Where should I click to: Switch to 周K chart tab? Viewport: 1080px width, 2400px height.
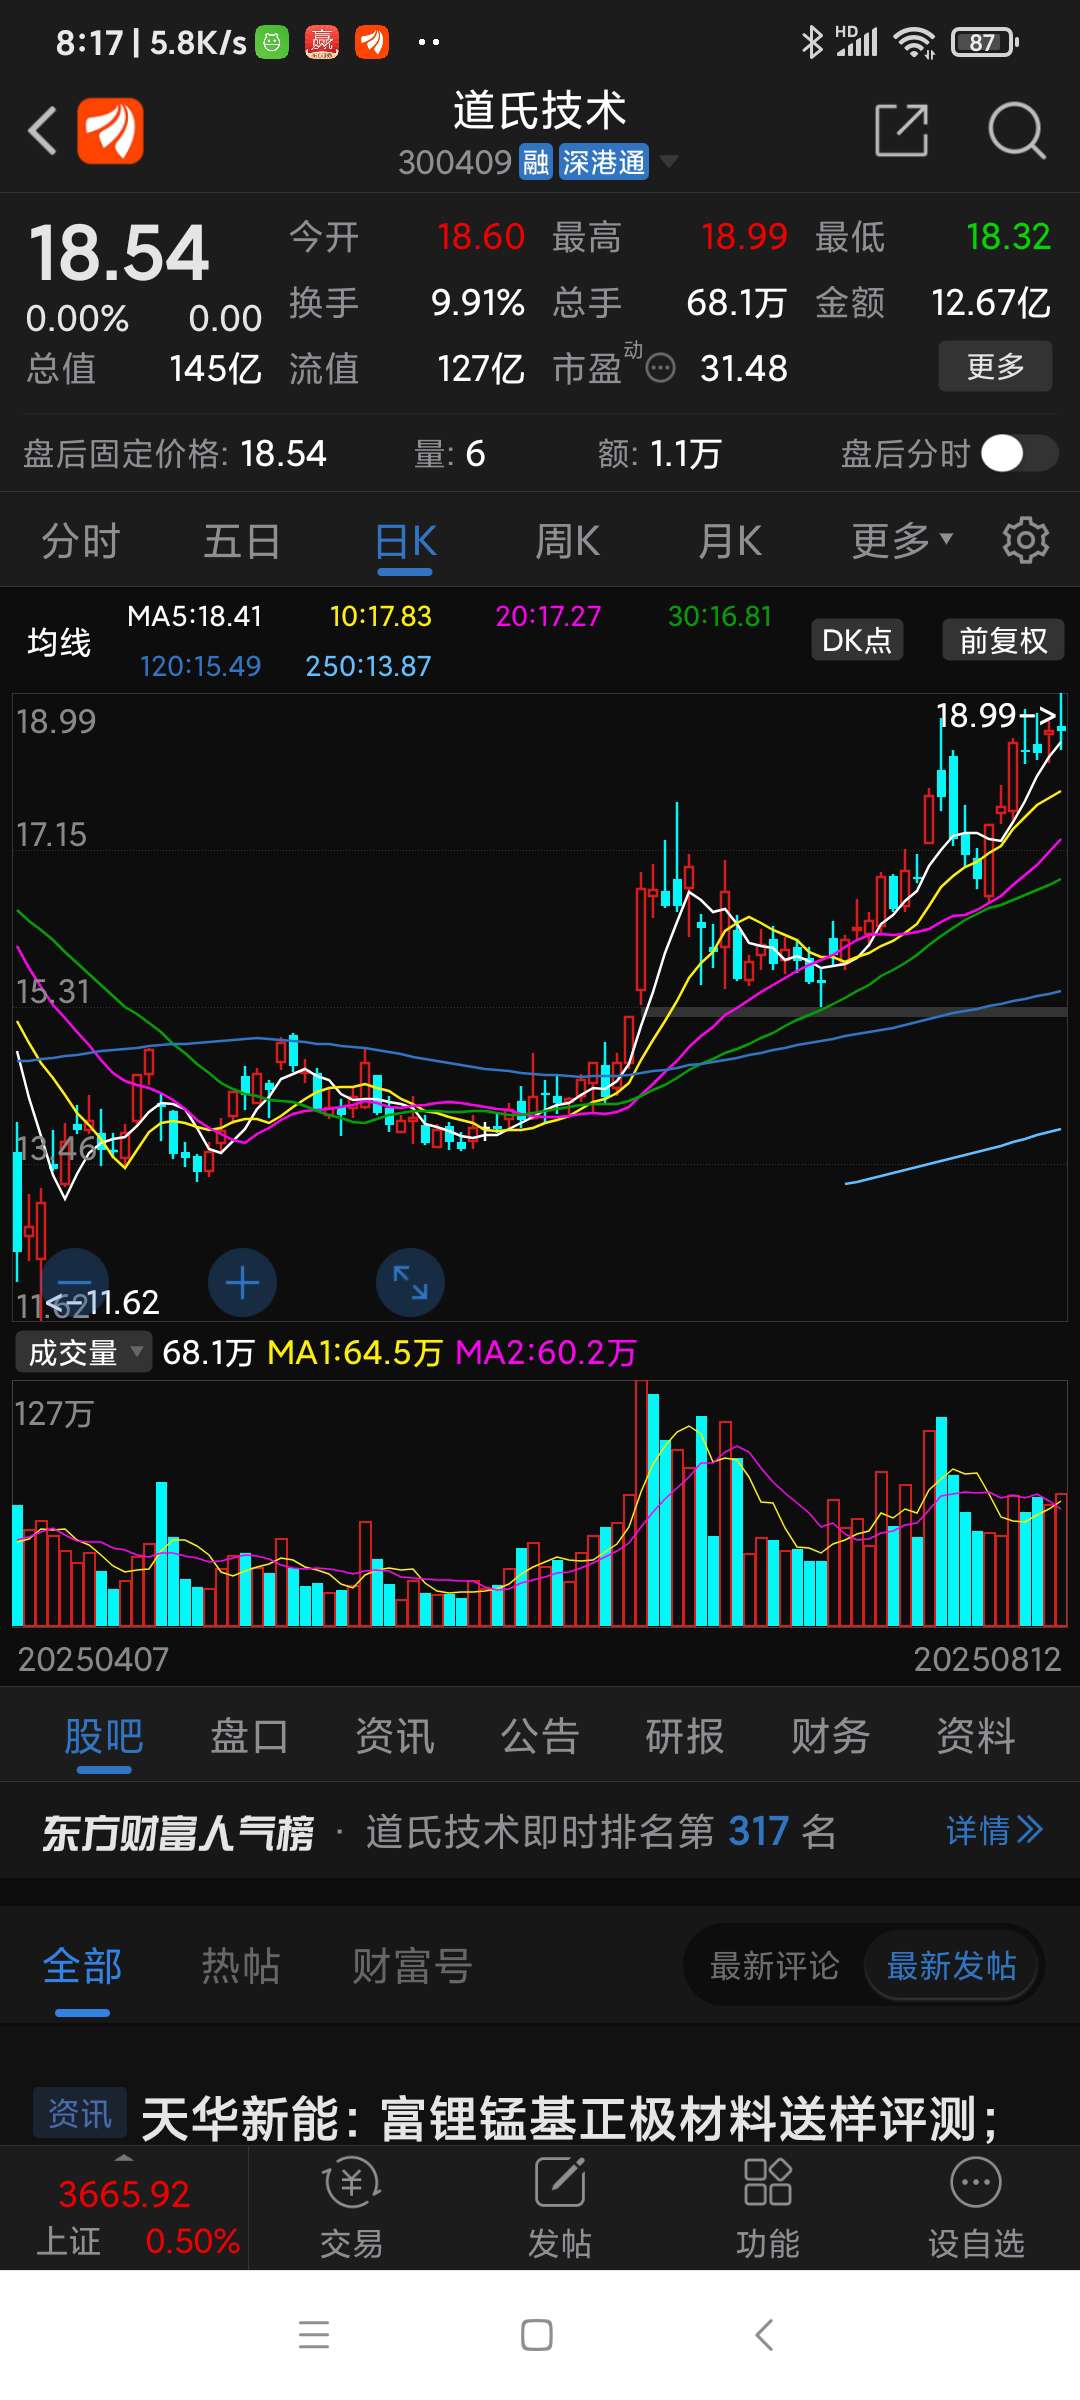click(x=567, y=541)
